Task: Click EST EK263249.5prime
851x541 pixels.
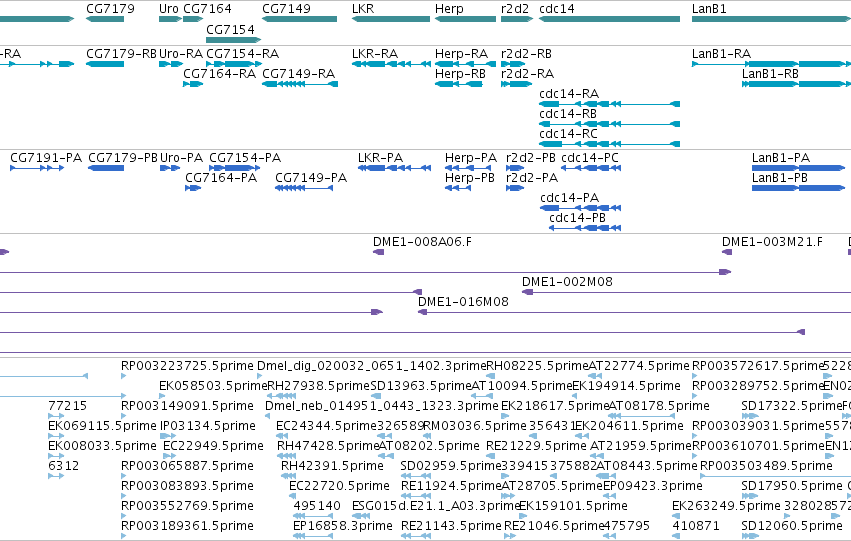Action: pos(726,506)
